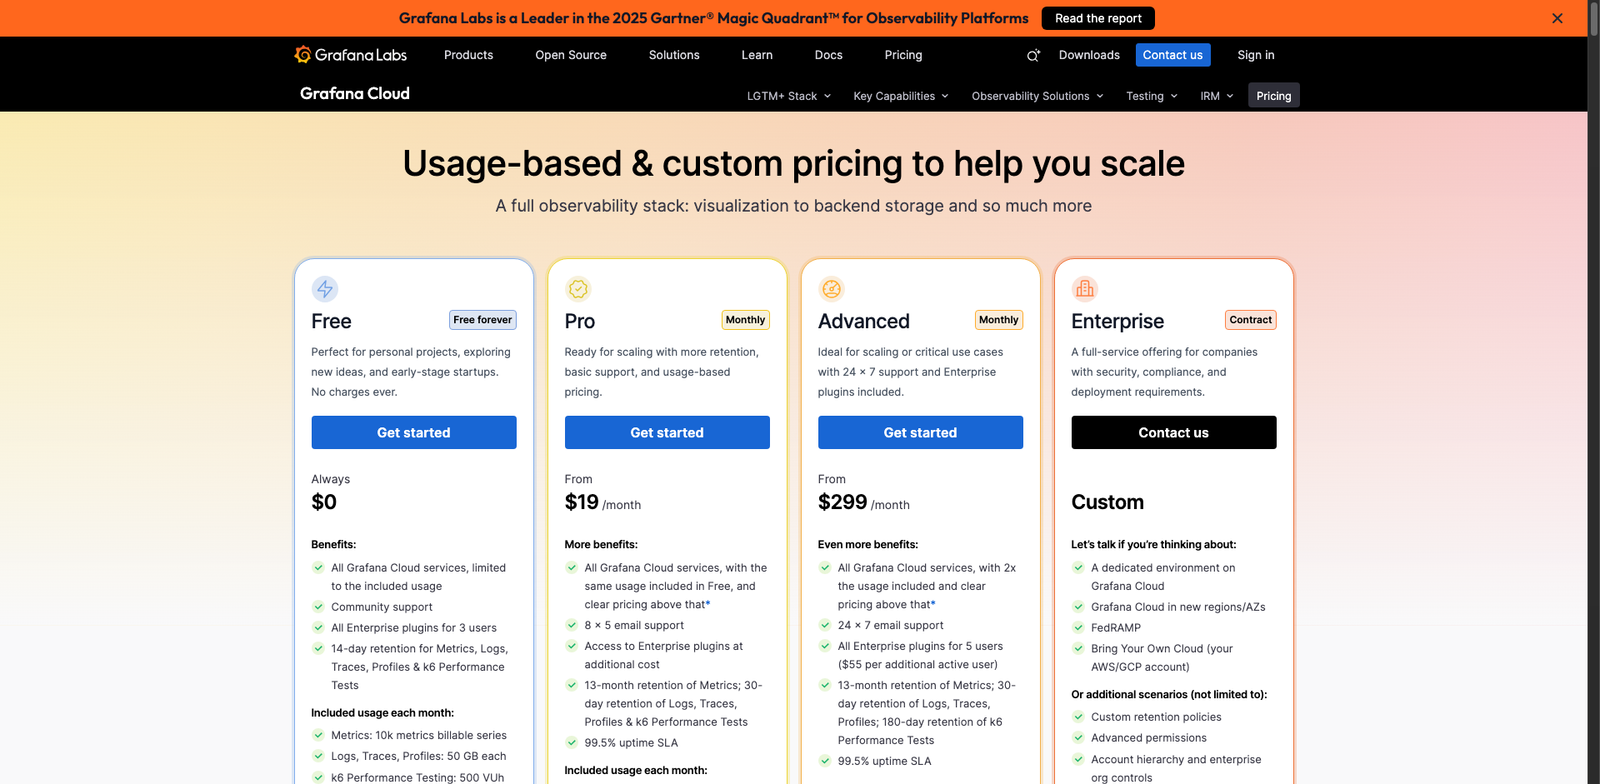Click Get started on the Pro plan
Screen dimensions: 1600x784
667,432
